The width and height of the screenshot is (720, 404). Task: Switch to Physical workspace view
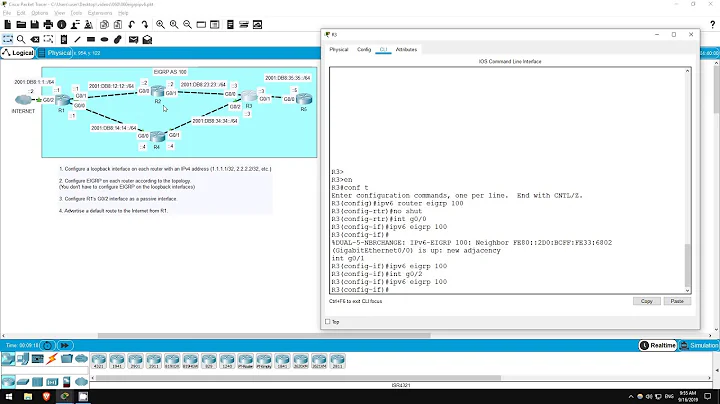coord(55,53)
